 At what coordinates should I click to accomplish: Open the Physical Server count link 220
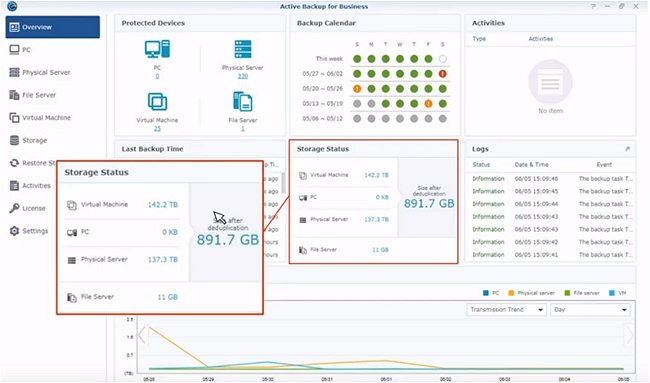pos(243,76)
